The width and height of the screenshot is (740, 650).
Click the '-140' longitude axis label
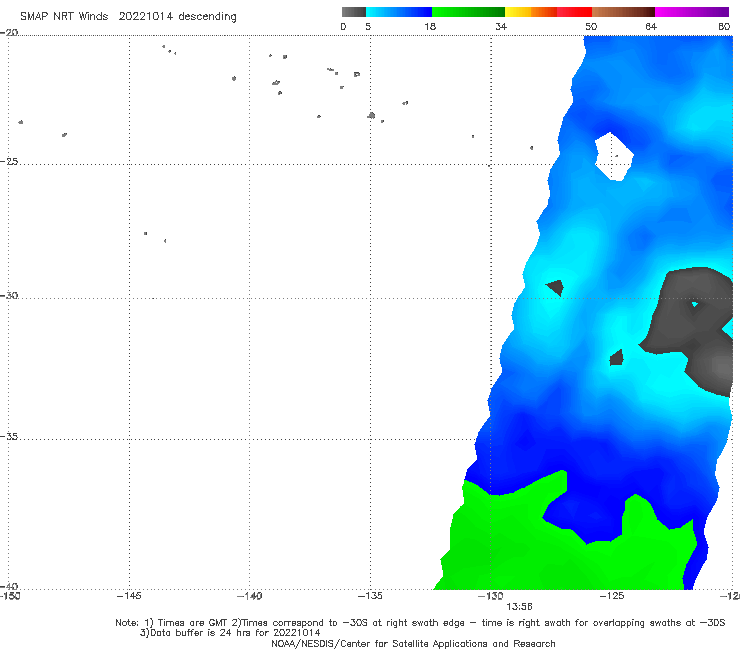[x=249, y=596]
